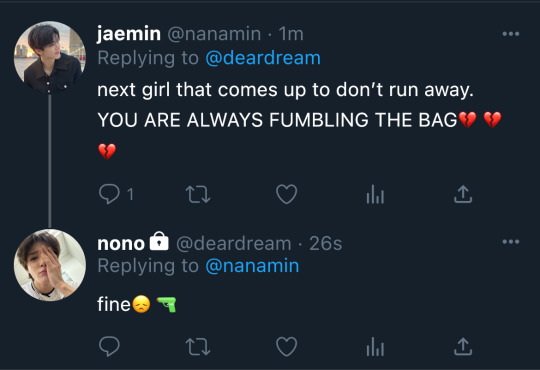Open the @nanamin mention link
Image resolution: width=540 pixels, height=370 pixels.
pos(252,266)
